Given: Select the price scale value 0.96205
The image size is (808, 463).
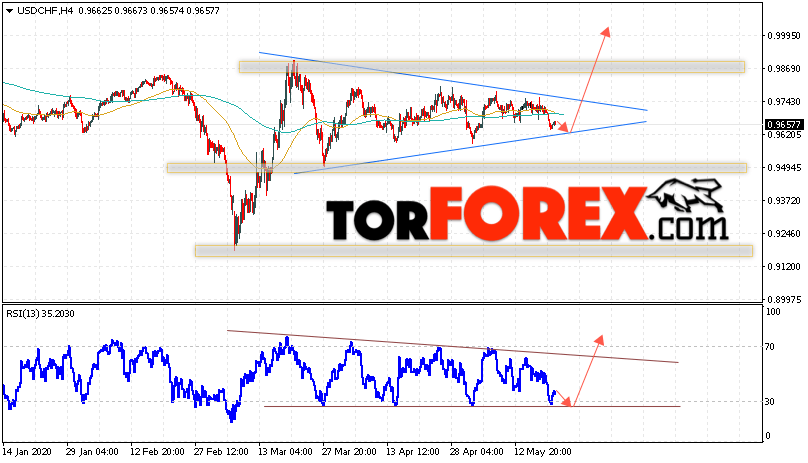Looking at the screenshot, I should [x=784, y=135].
